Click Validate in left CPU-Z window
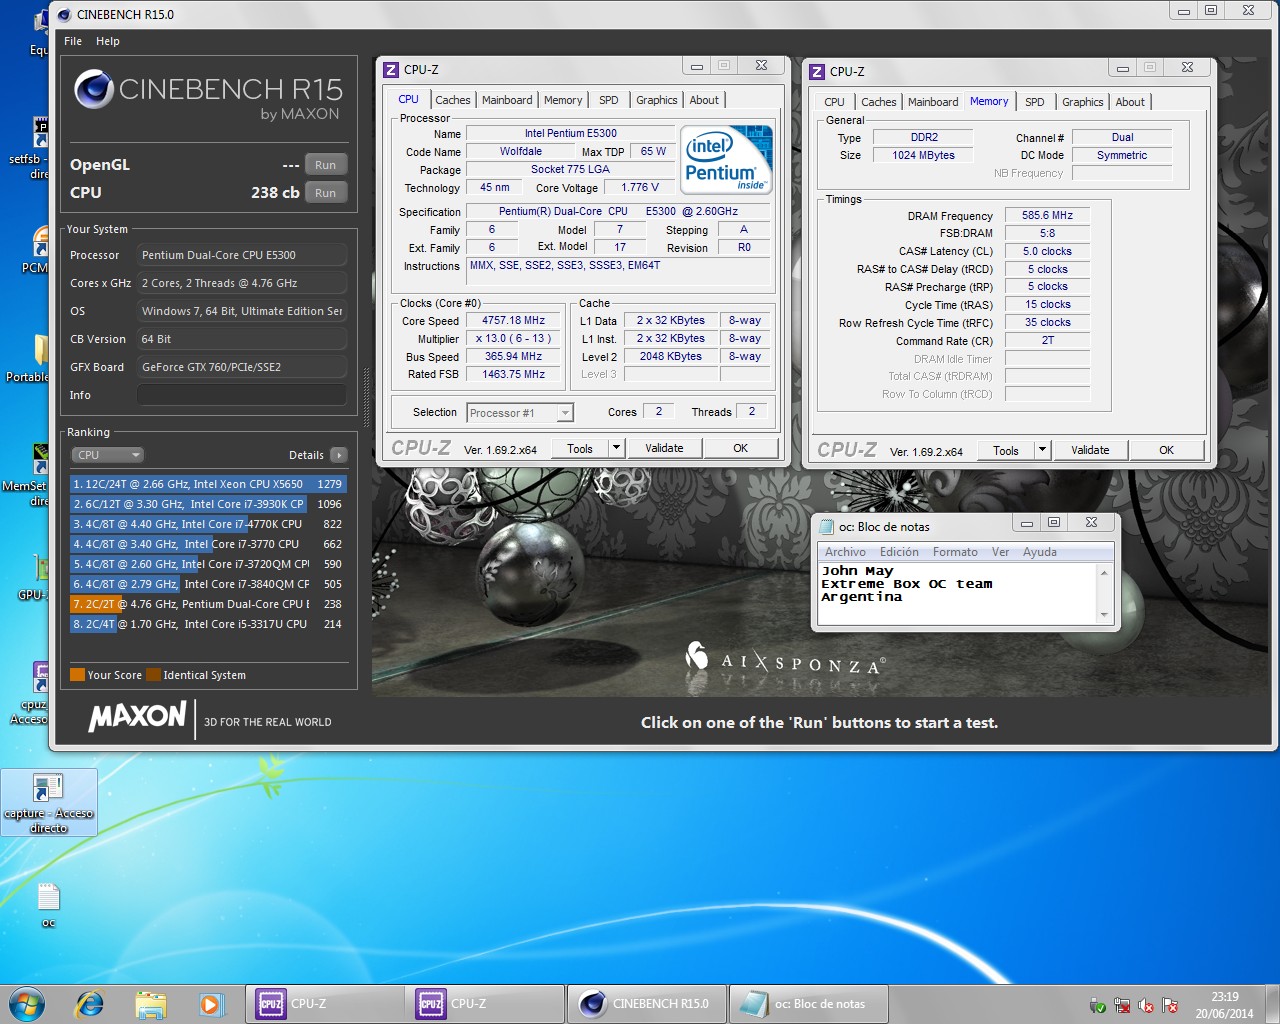This screenshot has height=1024, width=1280. [x=664, y=449]
